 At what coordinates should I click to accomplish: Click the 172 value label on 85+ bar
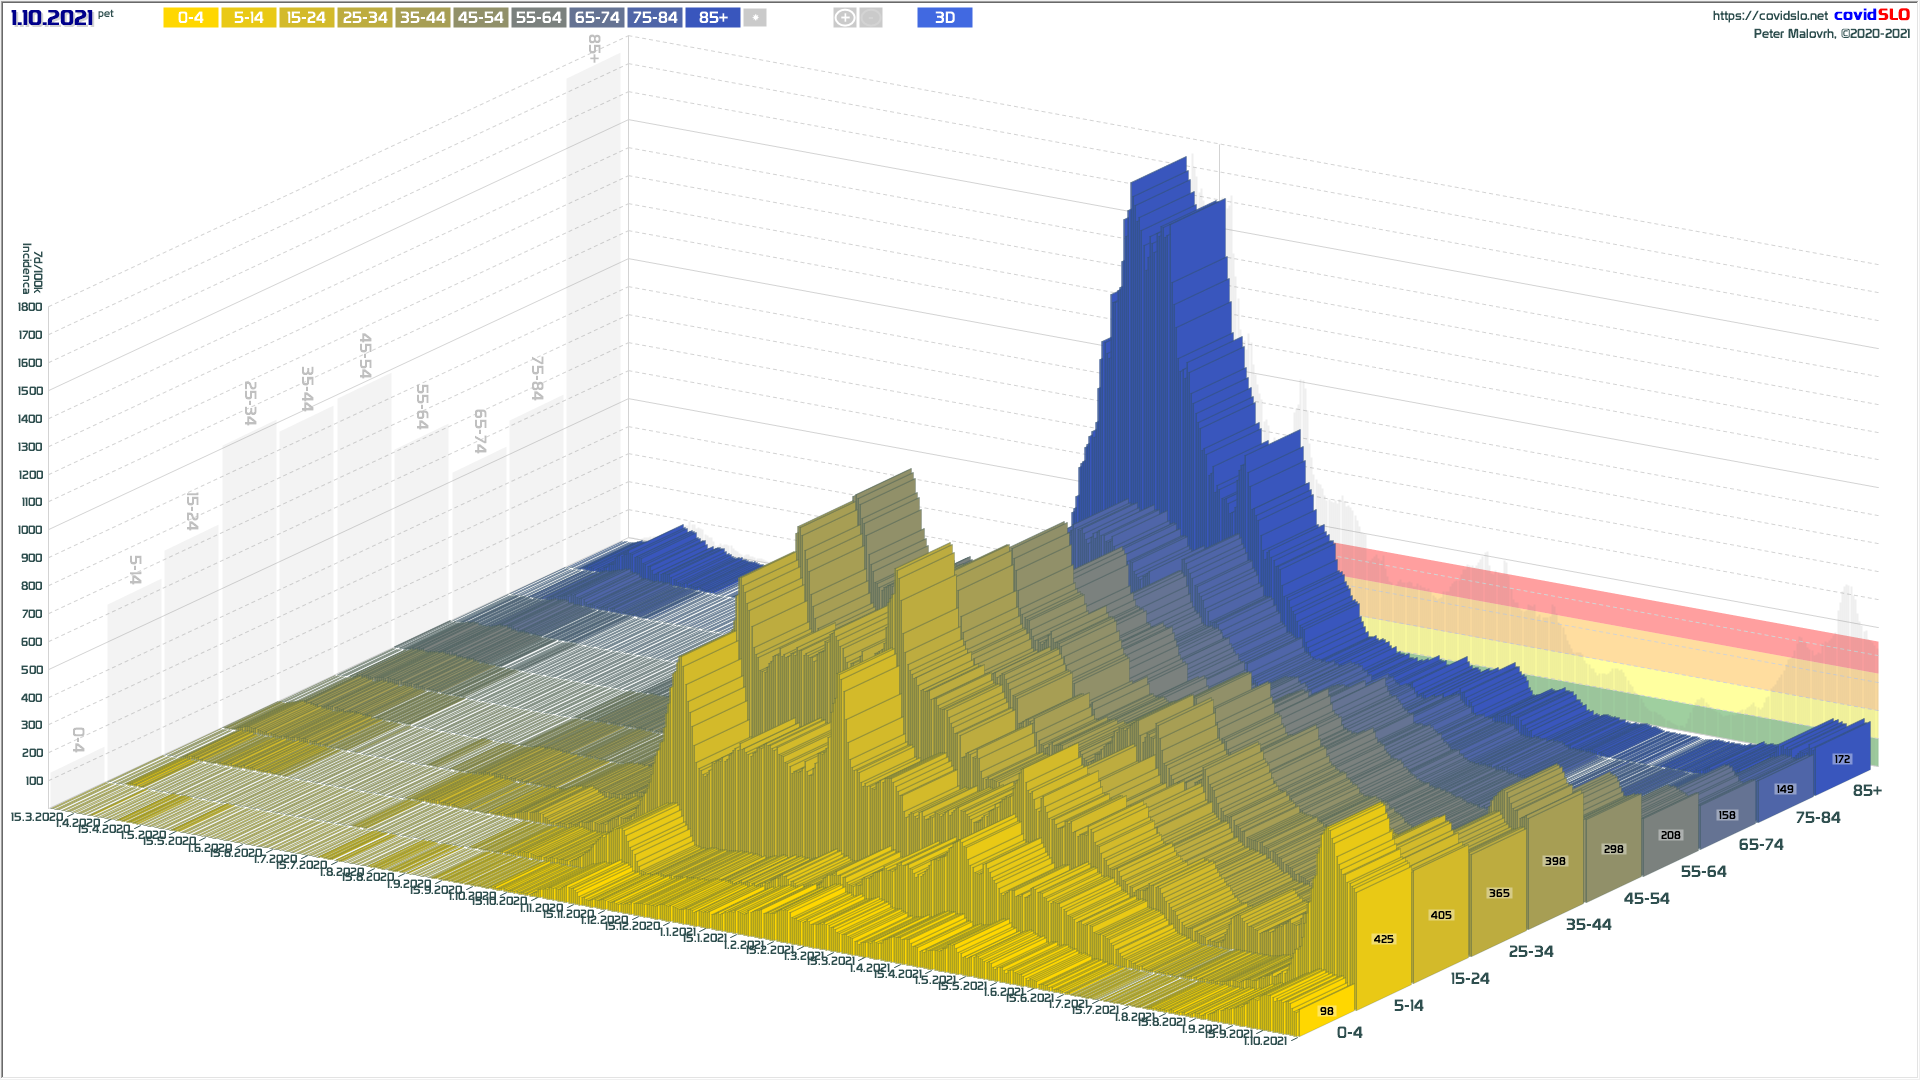coord(1842,759)
